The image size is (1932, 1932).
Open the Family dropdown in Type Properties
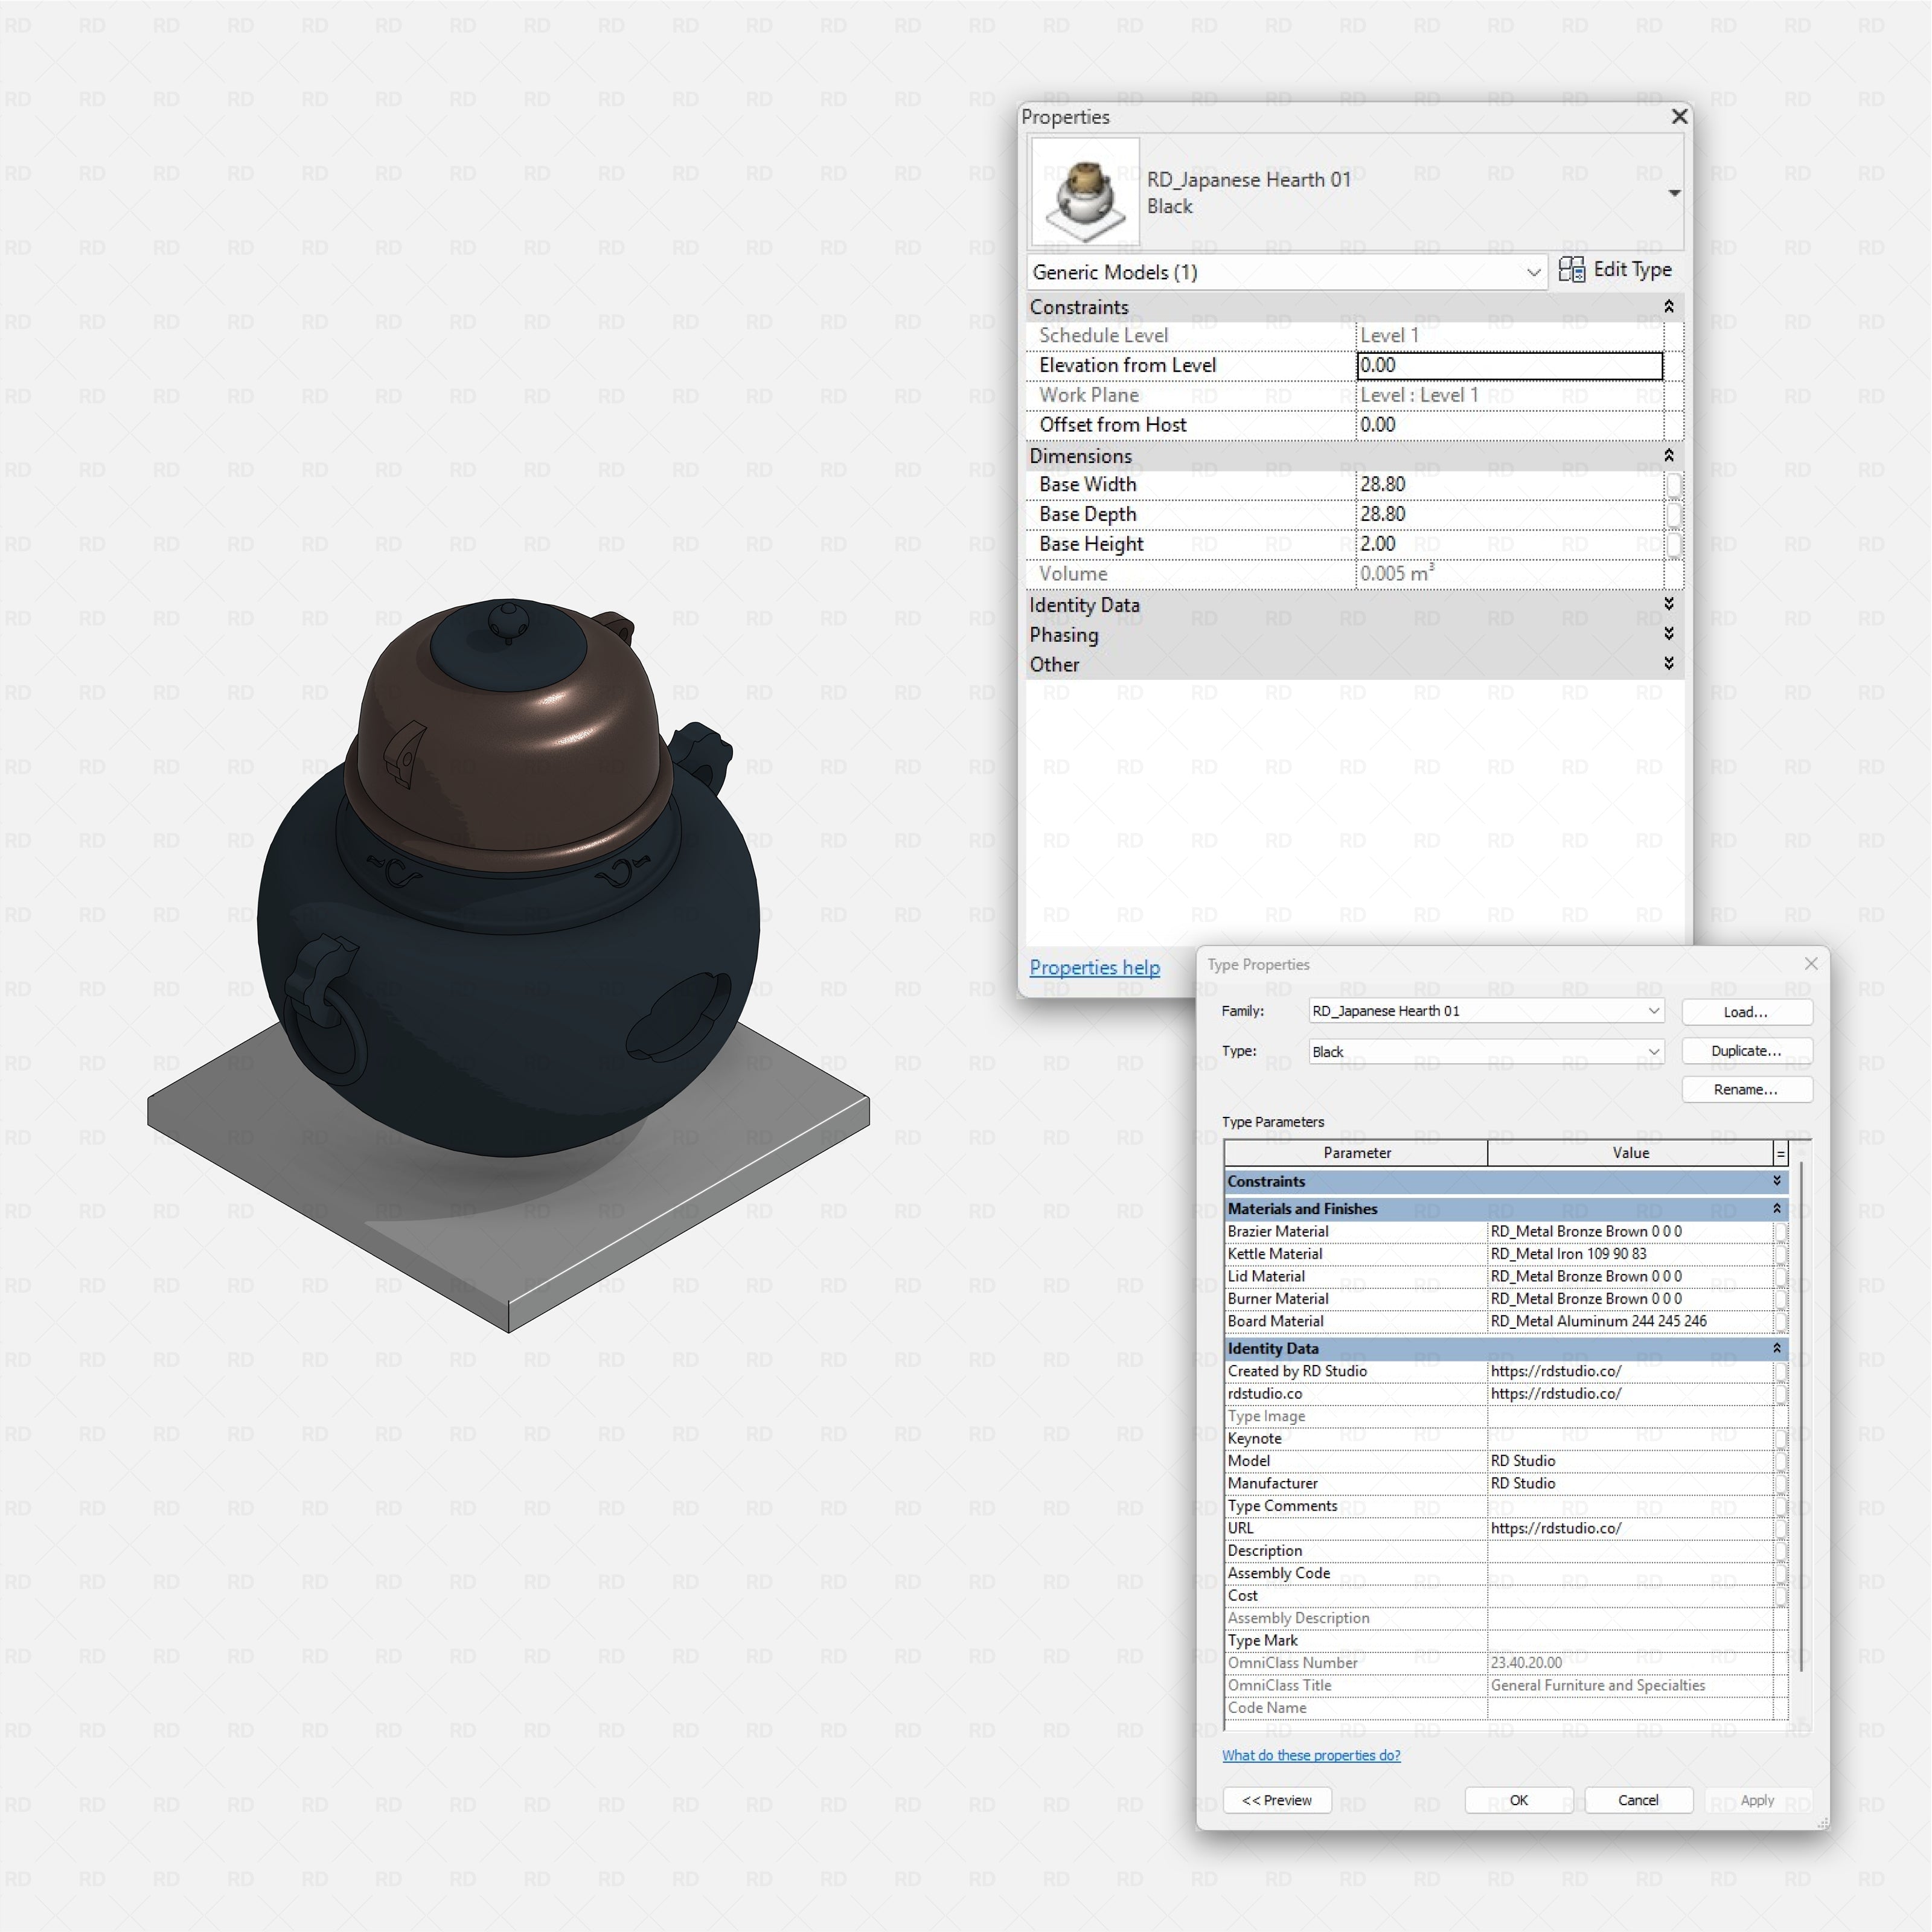coord(1486,1011)
